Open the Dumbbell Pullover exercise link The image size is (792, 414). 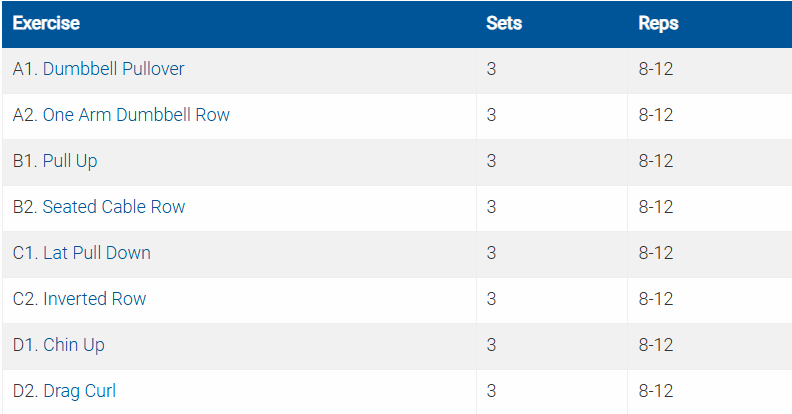pos(113,69)
